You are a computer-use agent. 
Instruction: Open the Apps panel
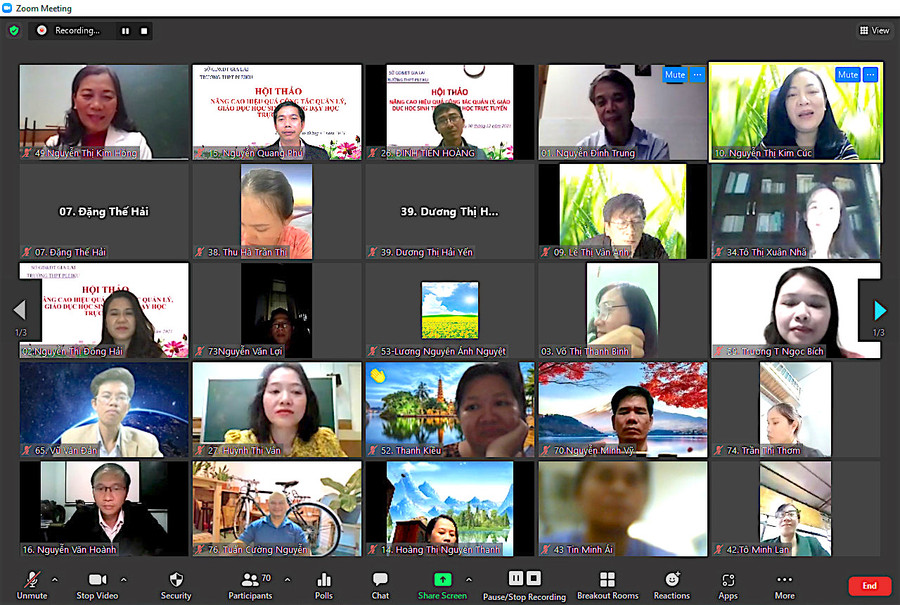coord(728,580)
